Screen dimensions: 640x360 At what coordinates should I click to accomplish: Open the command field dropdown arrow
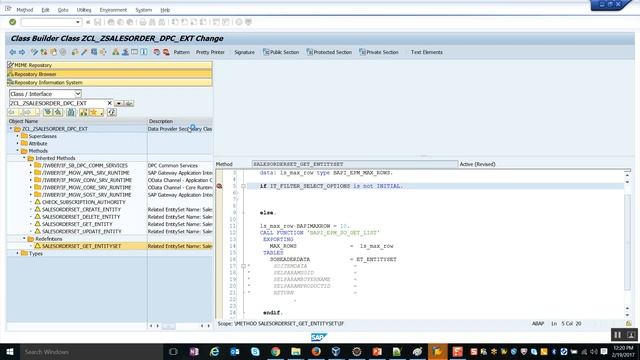point(78,22)
